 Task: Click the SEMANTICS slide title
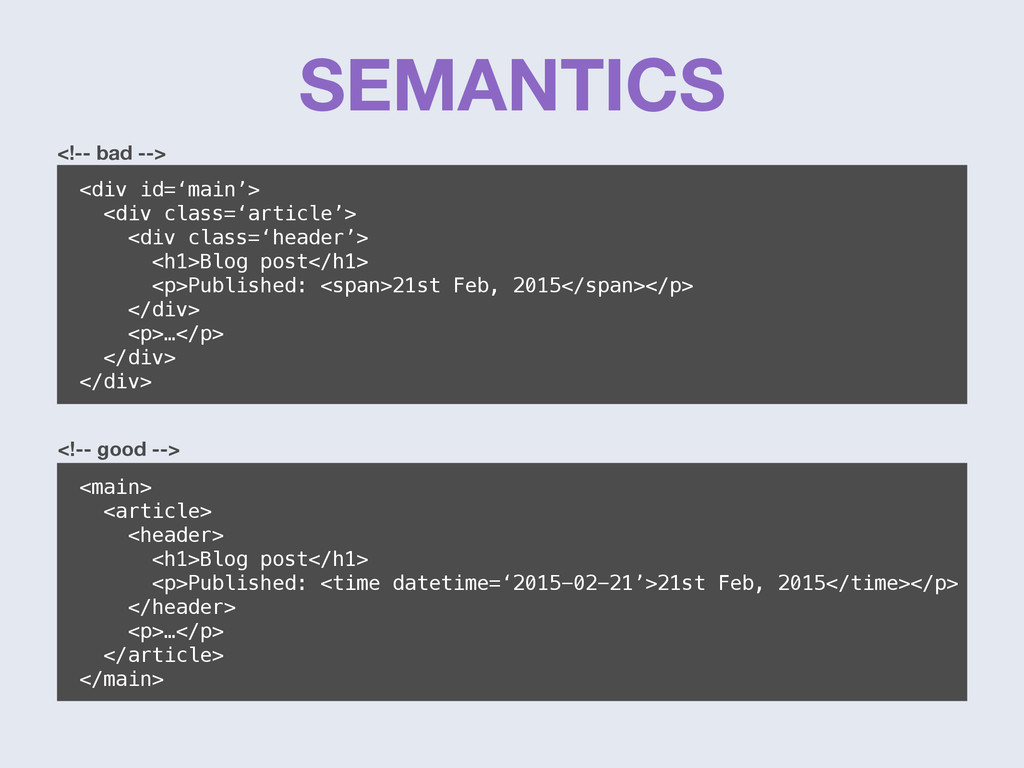[512, 85]
